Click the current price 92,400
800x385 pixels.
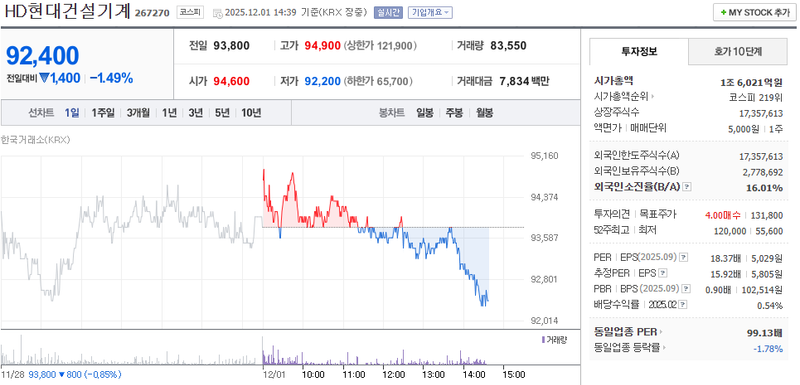[42, 56]
